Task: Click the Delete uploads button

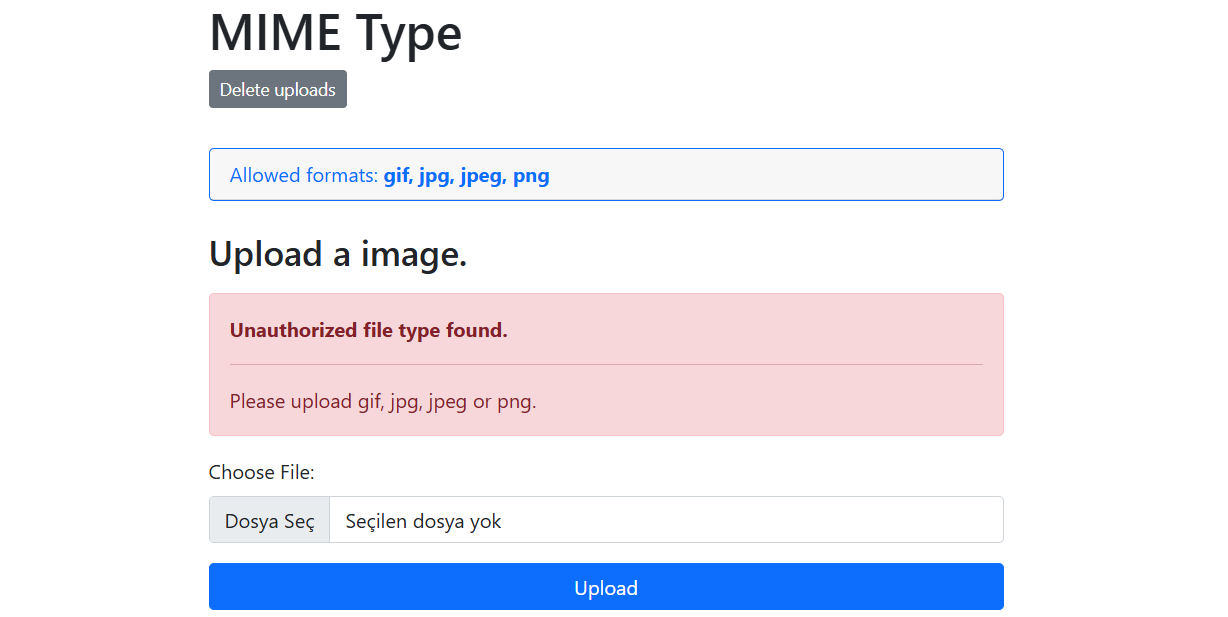Action: 278,89
